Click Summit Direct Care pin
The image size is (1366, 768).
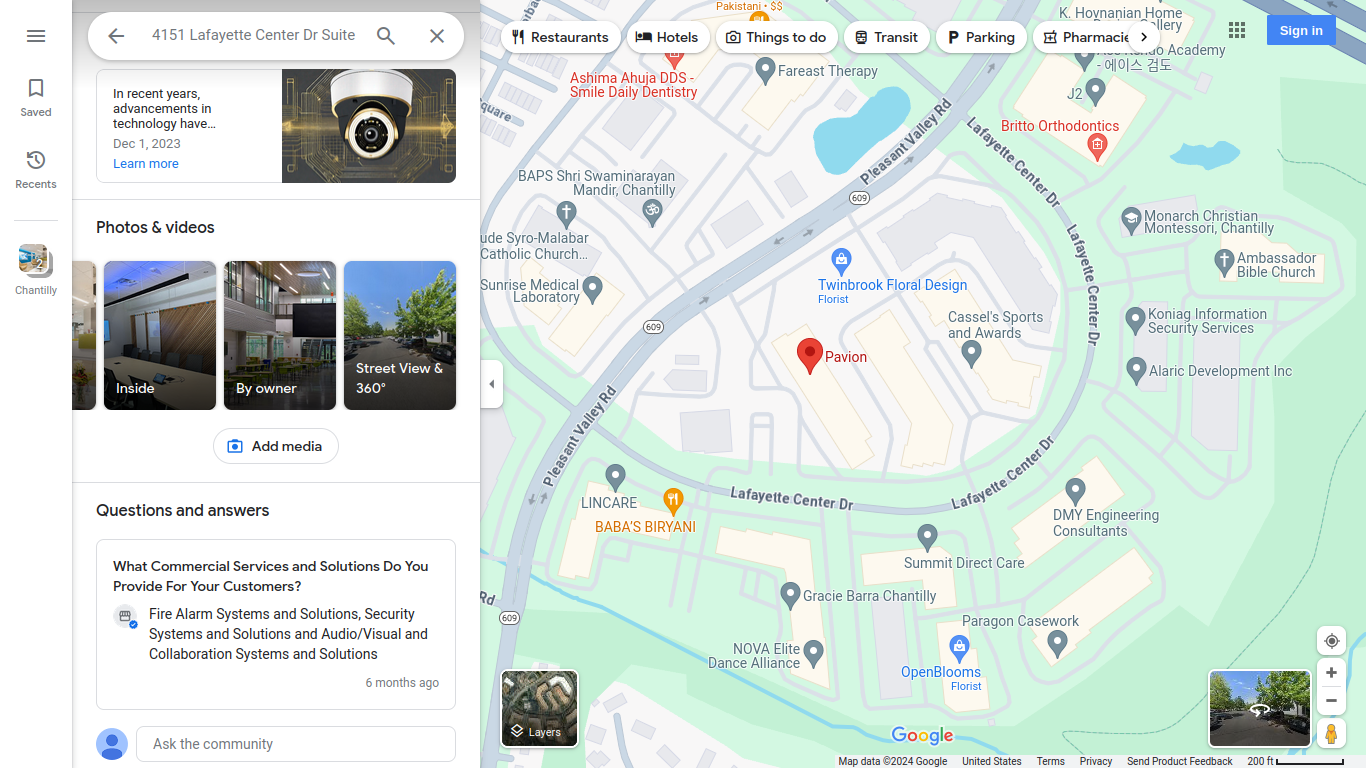coord(928,537)
